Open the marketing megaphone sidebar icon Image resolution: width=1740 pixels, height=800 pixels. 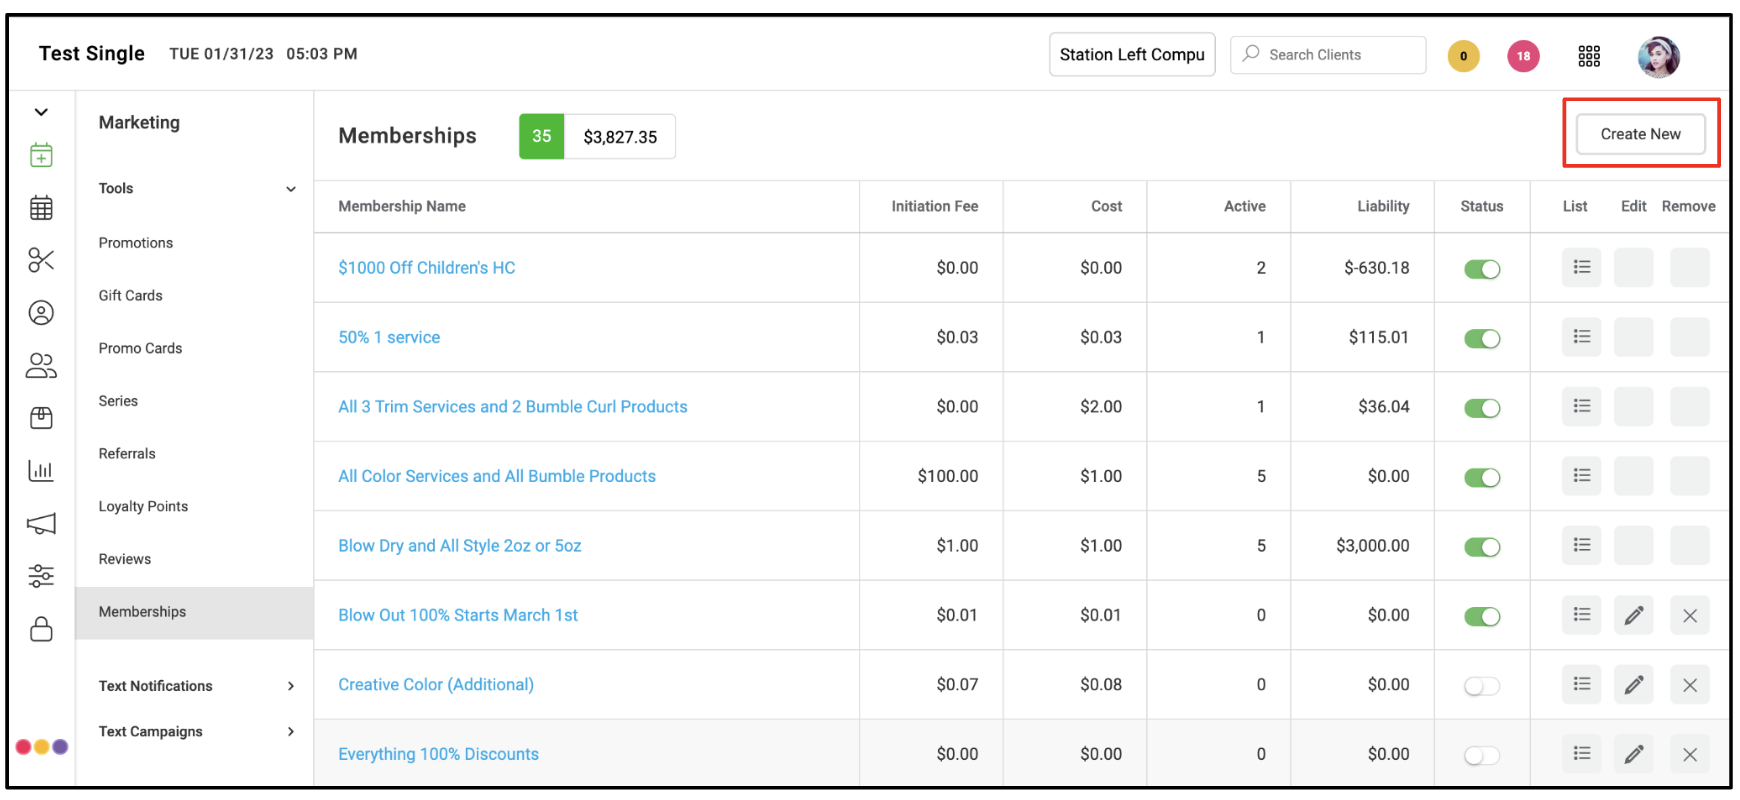[41, 523]
